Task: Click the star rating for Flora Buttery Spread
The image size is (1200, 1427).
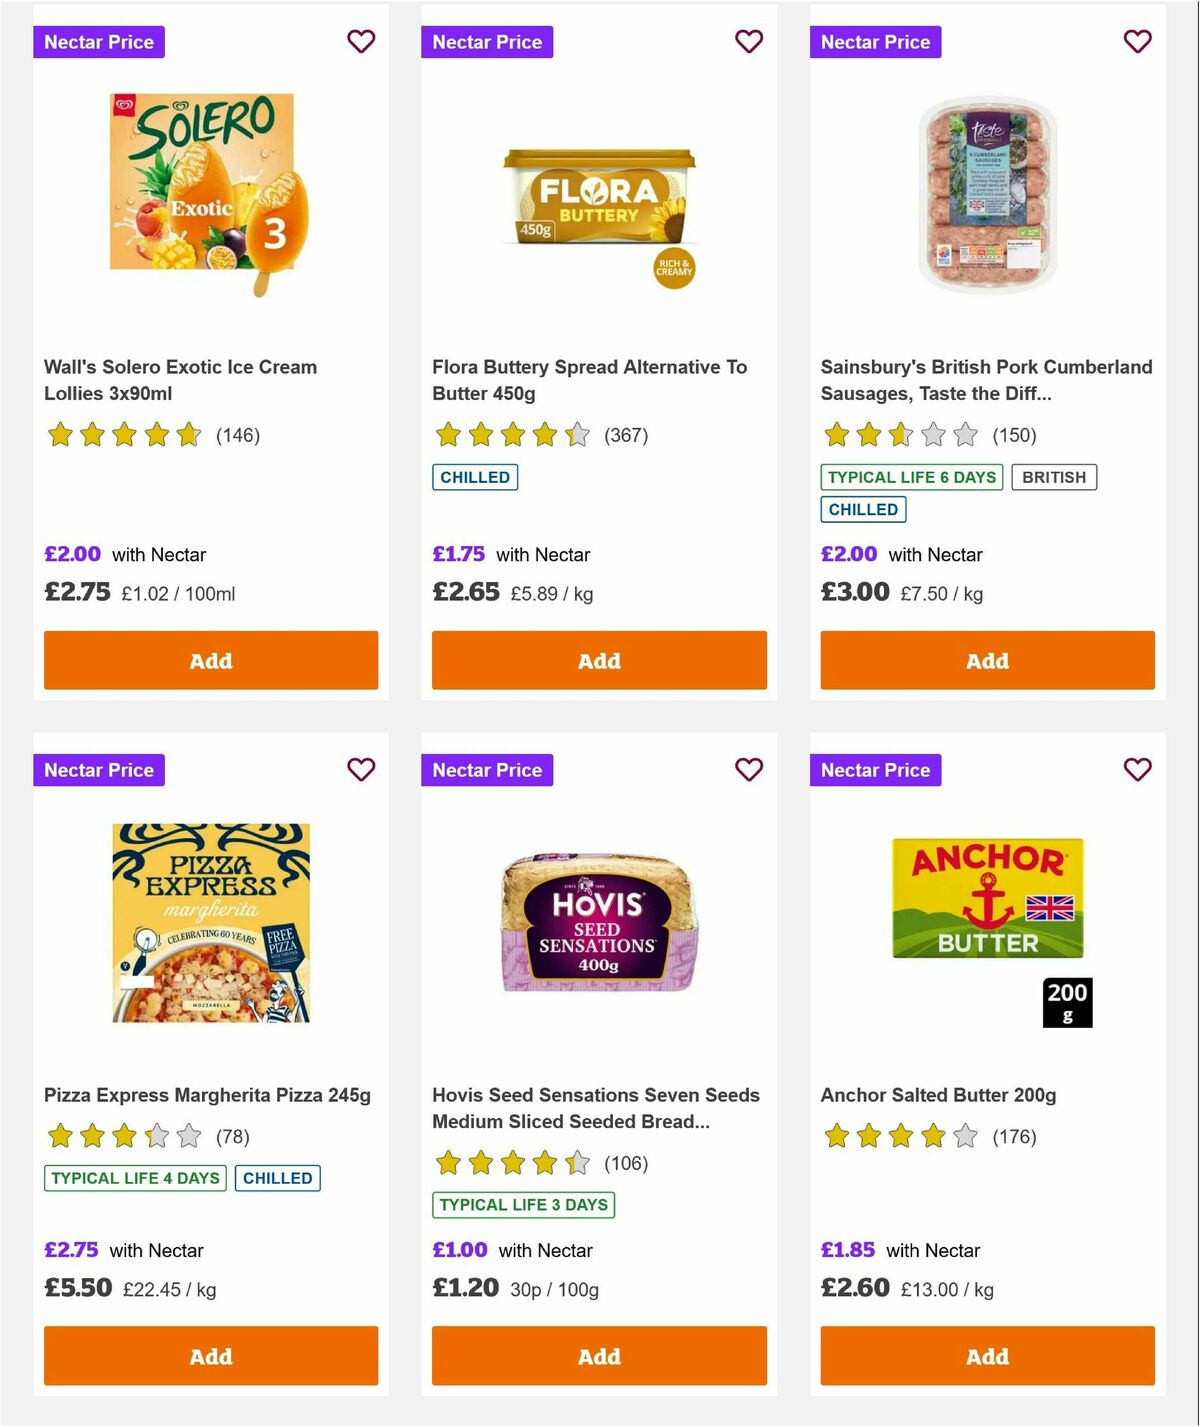Action: click(512, 434)
